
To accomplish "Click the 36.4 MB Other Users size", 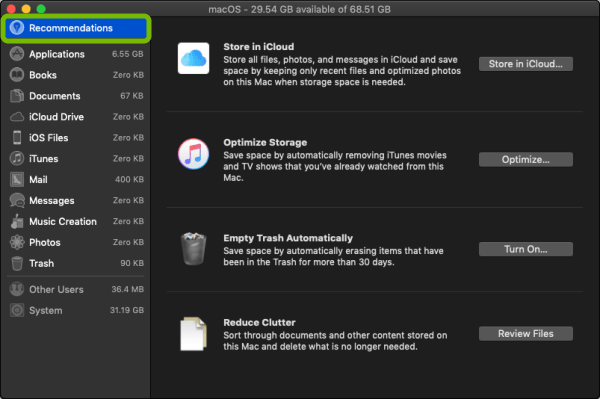I will click(127, 289).
